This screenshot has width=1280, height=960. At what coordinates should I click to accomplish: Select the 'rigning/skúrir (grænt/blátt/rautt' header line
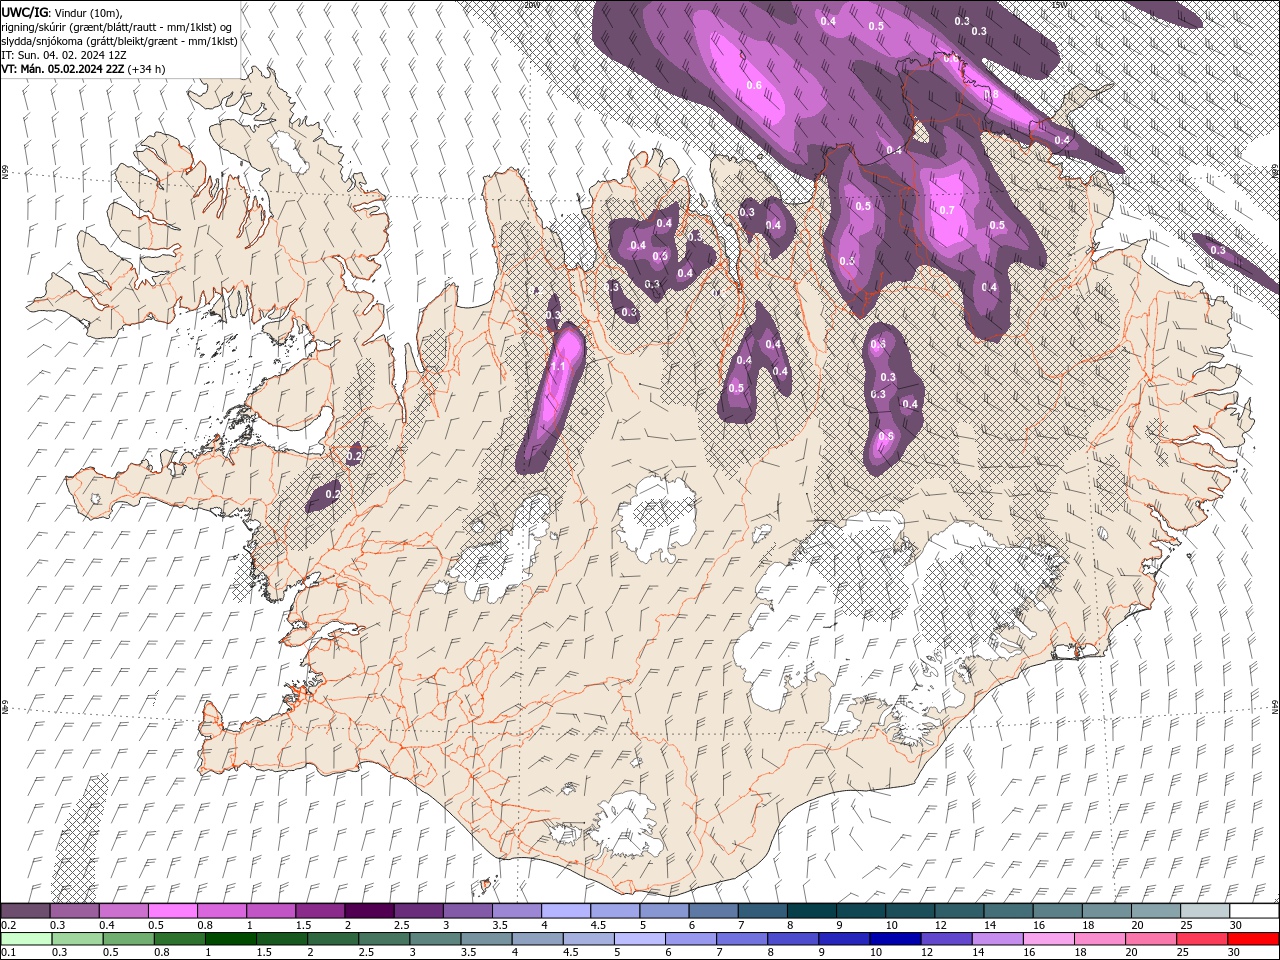[117, 27]
